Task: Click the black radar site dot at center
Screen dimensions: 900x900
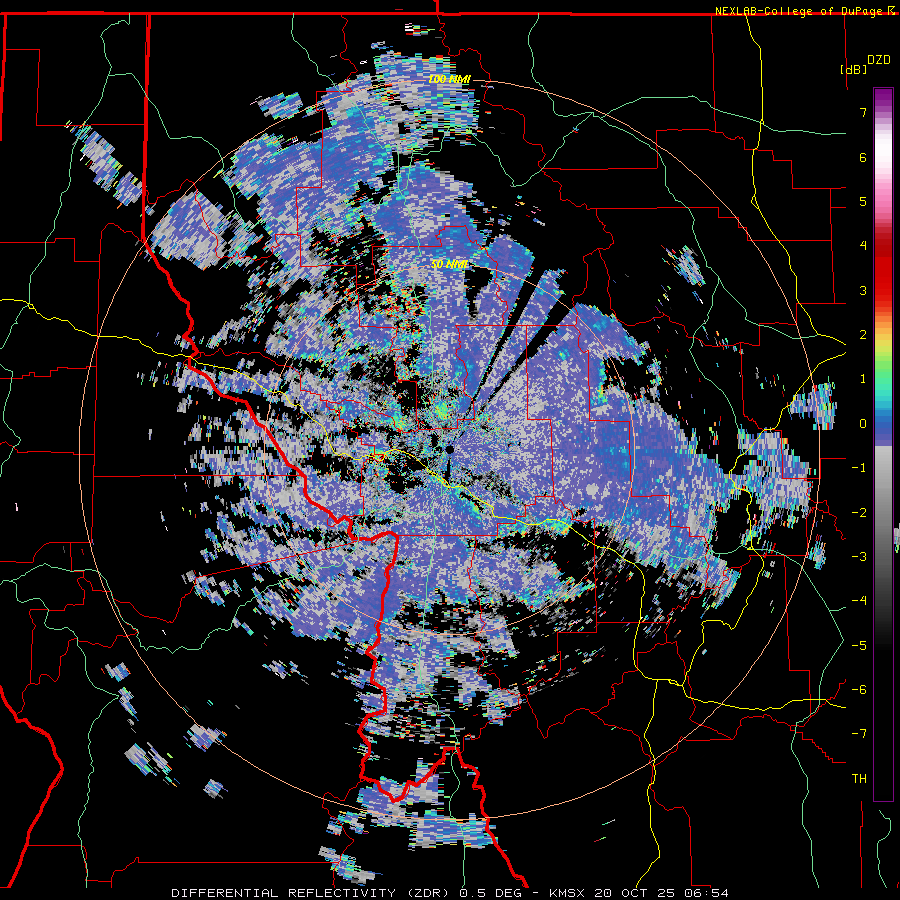Action: pyautogui.click(x=449, y=449)
